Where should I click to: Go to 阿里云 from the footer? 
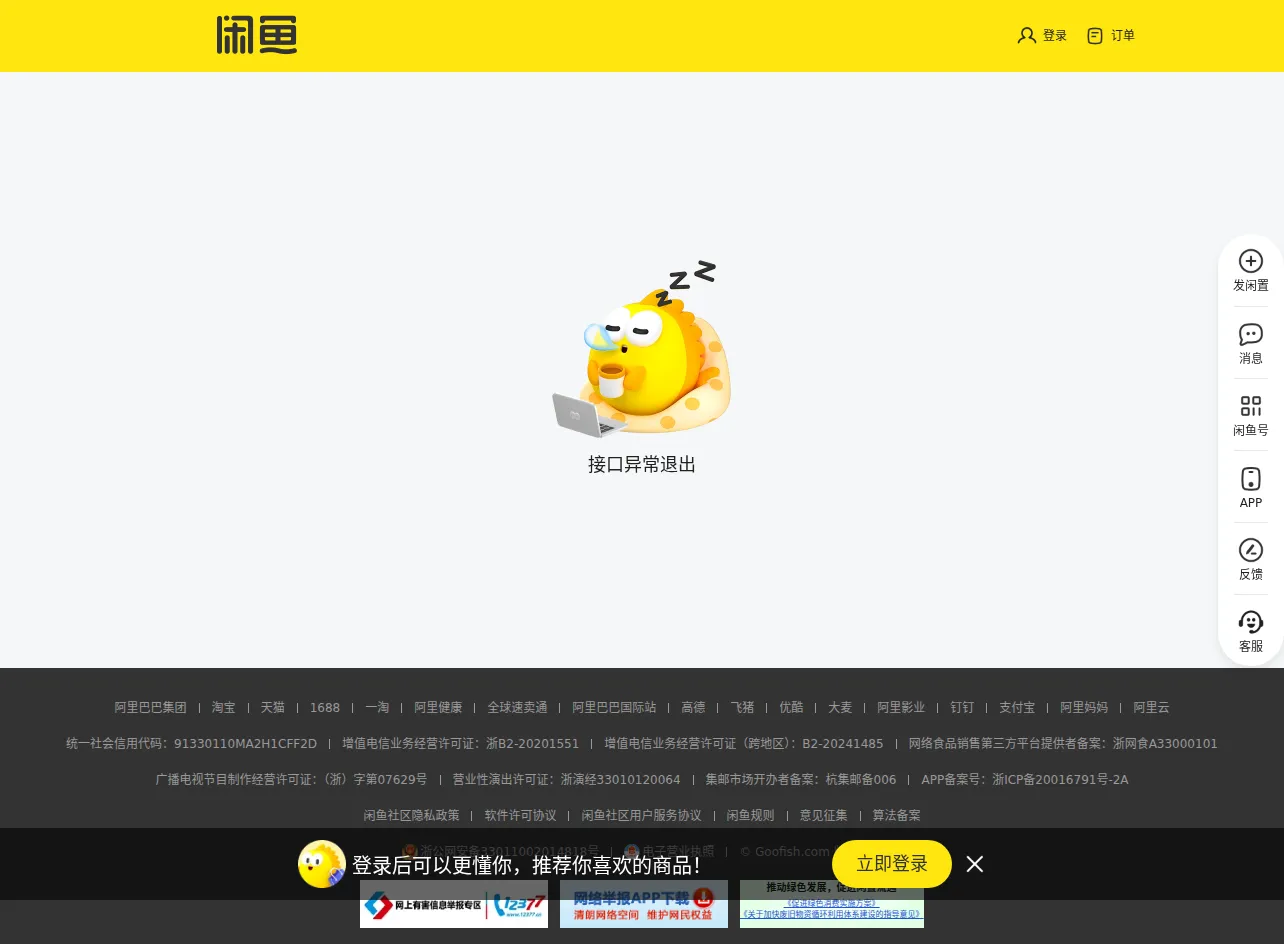[x=1151, y=707]
